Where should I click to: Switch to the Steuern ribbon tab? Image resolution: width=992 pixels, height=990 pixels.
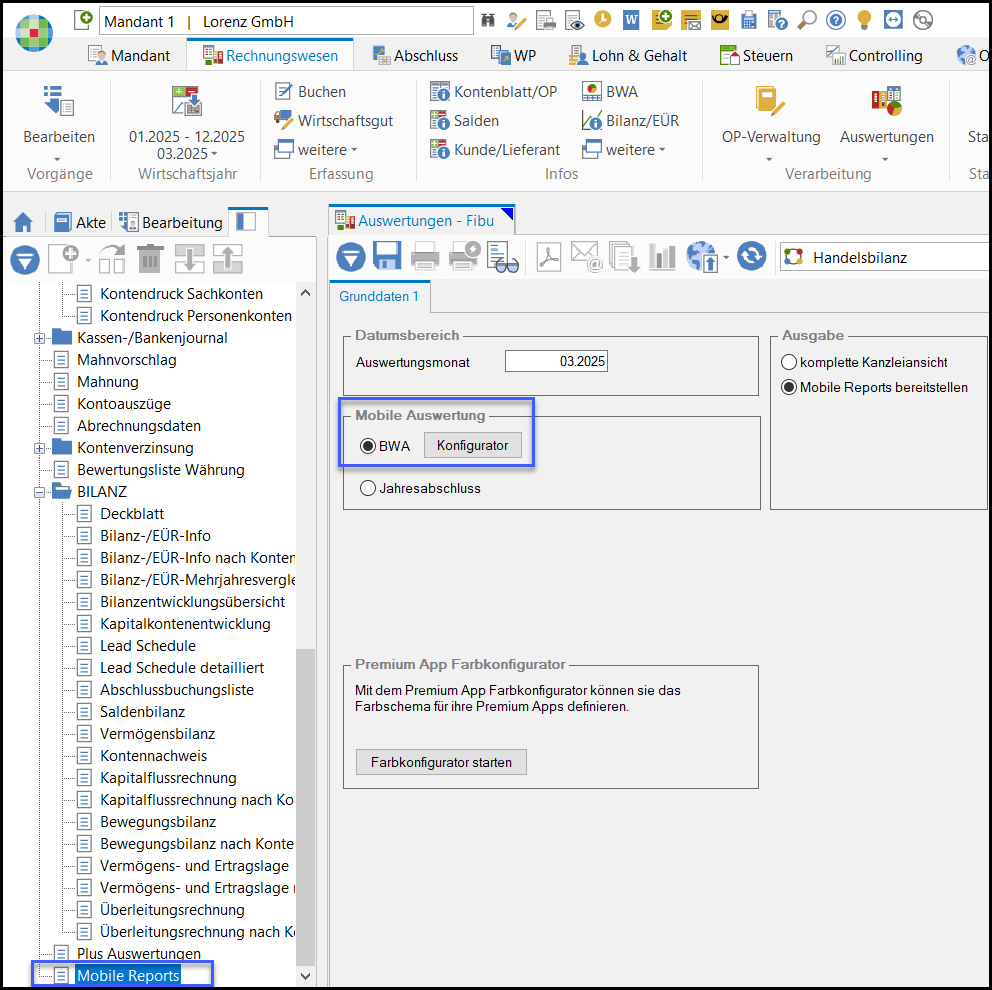757,56
